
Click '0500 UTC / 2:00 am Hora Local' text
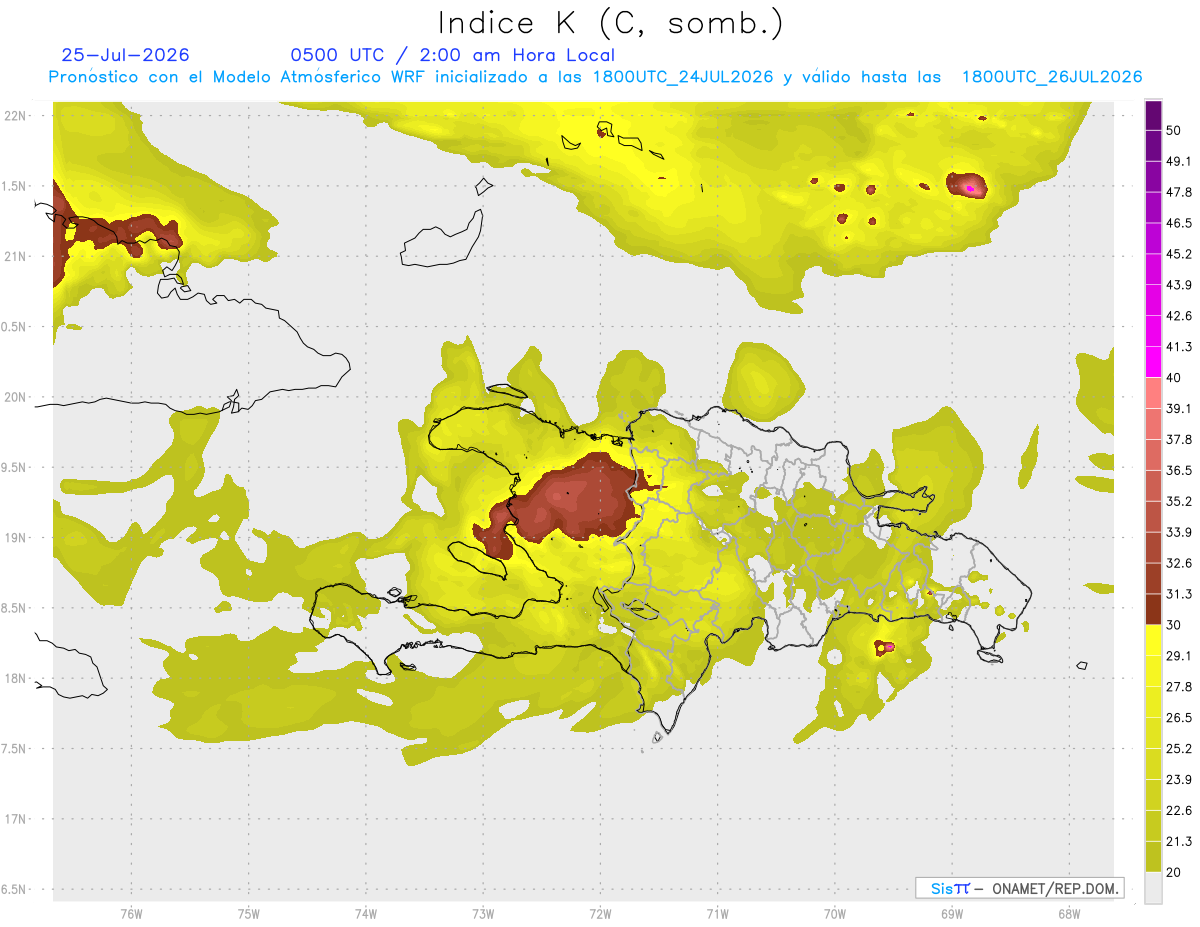tap(452, 55)
